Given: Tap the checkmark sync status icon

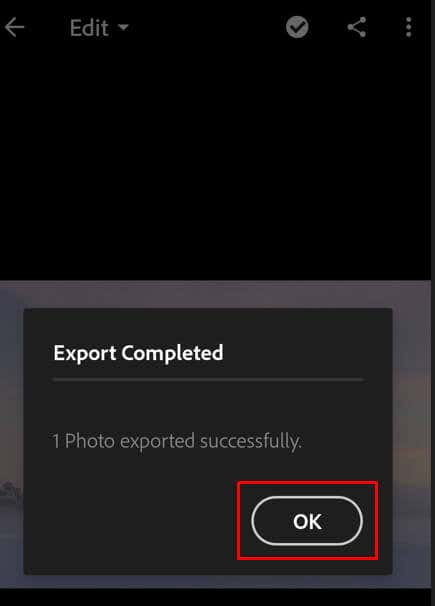Looking at the screenshot, I should 297,27.
